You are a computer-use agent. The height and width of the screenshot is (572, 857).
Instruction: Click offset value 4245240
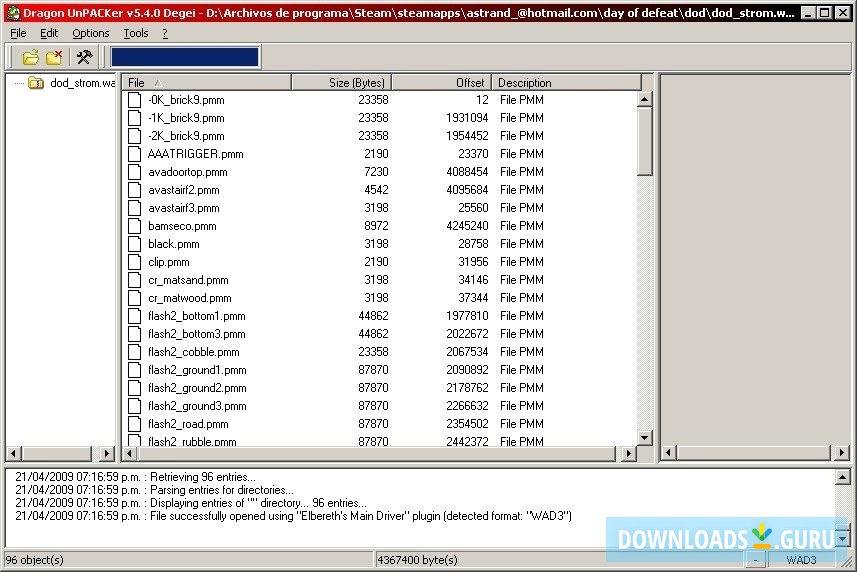(467, 226)
